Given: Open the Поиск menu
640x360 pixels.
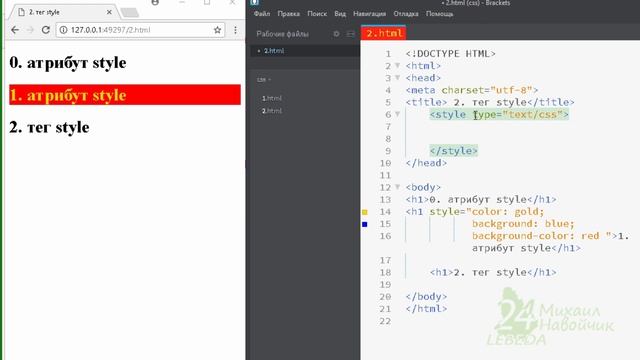Looking at the screenshot, I should [x=317, y=14].
